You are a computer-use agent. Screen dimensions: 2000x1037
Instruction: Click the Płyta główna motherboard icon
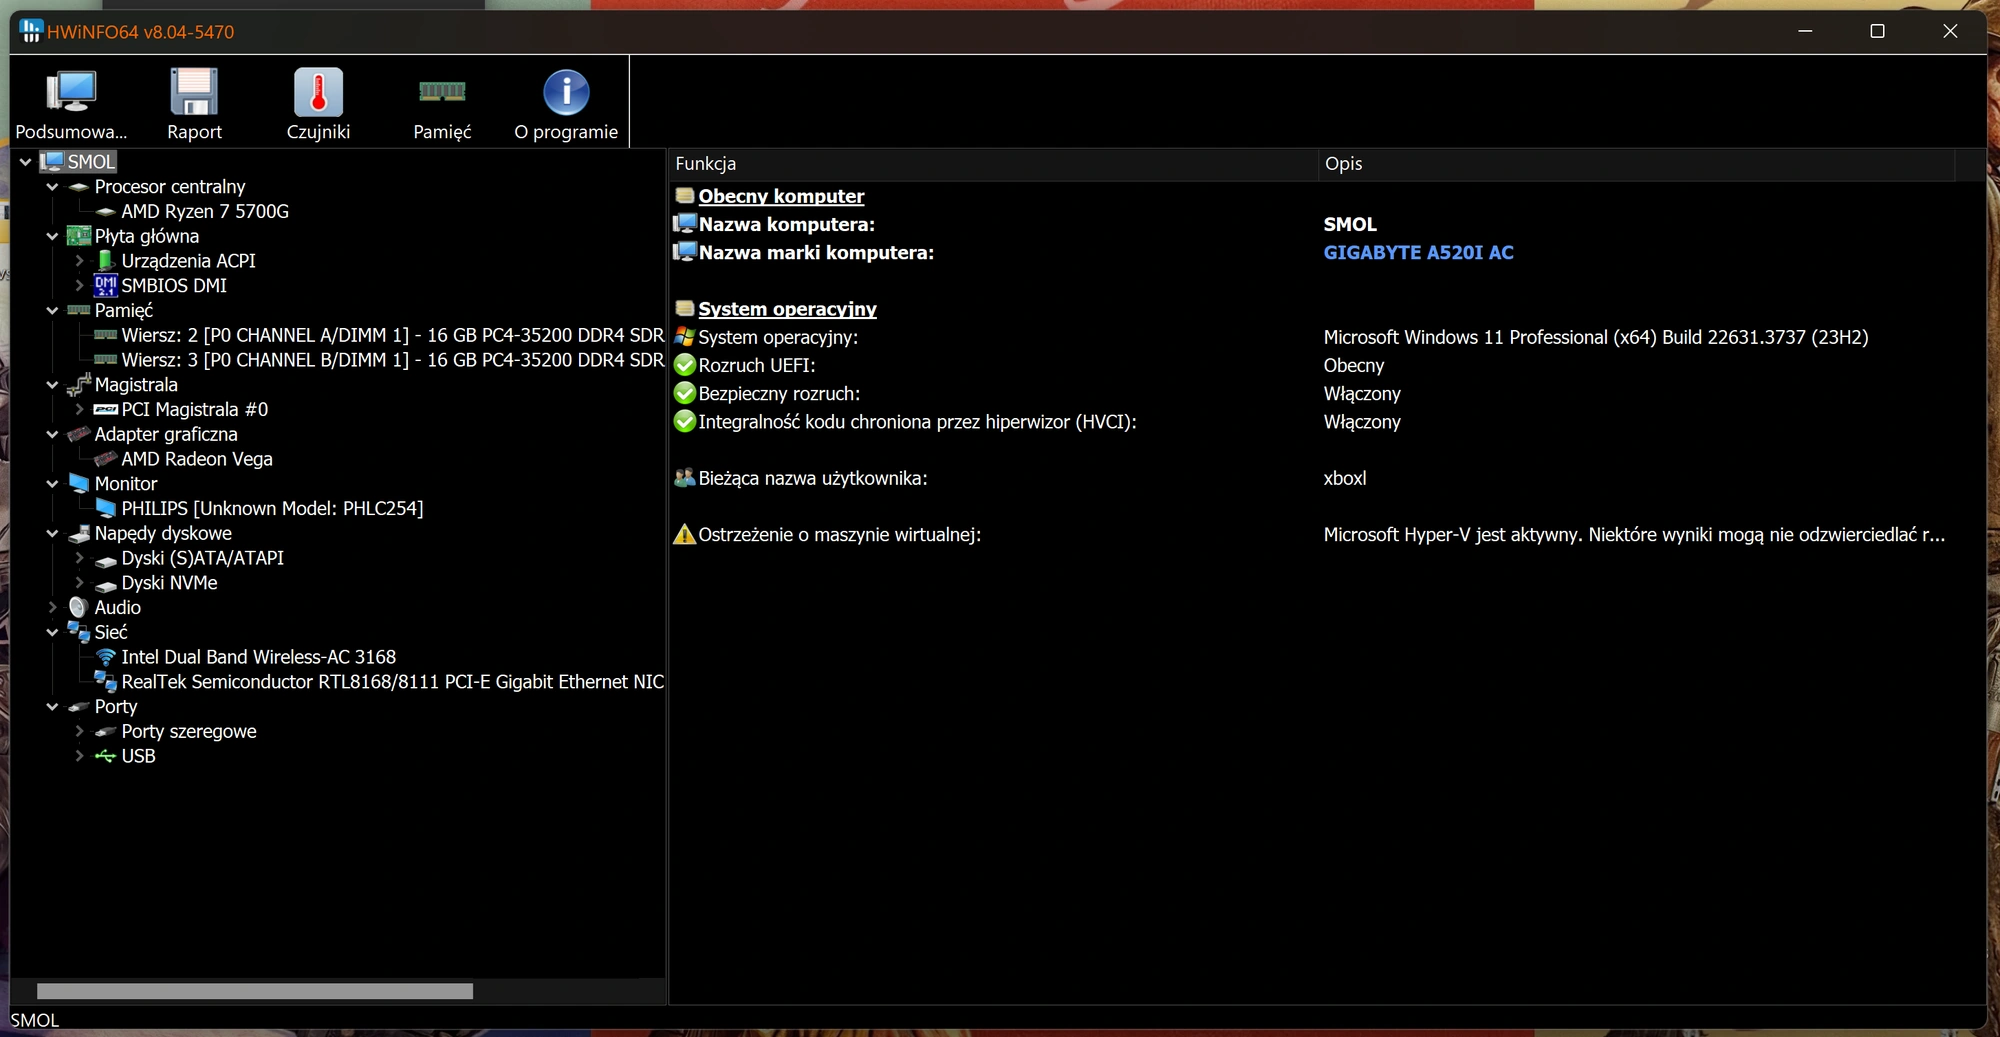[x=79, y=236]
